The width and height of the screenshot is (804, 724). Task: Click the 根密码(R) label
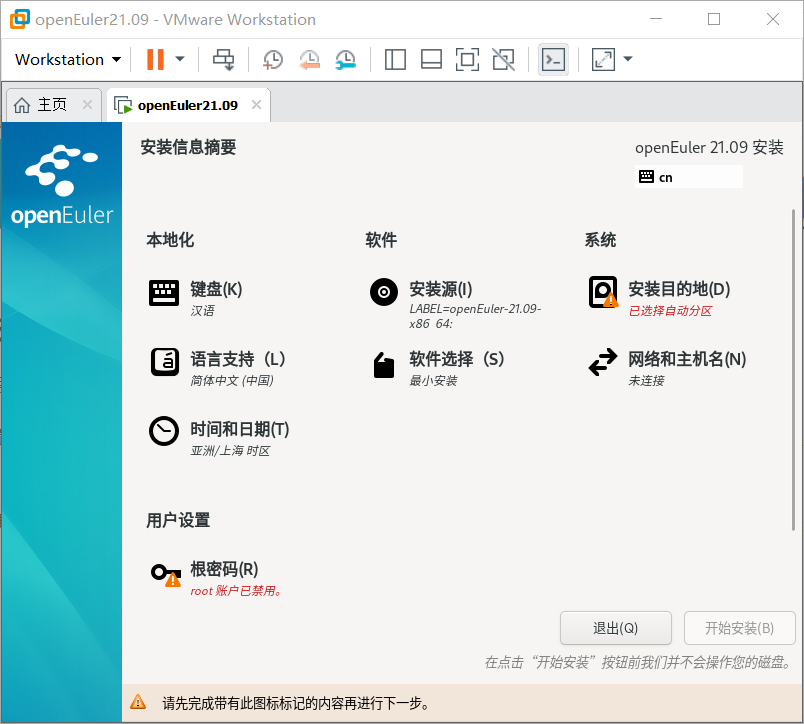click(x=224, y=569)
